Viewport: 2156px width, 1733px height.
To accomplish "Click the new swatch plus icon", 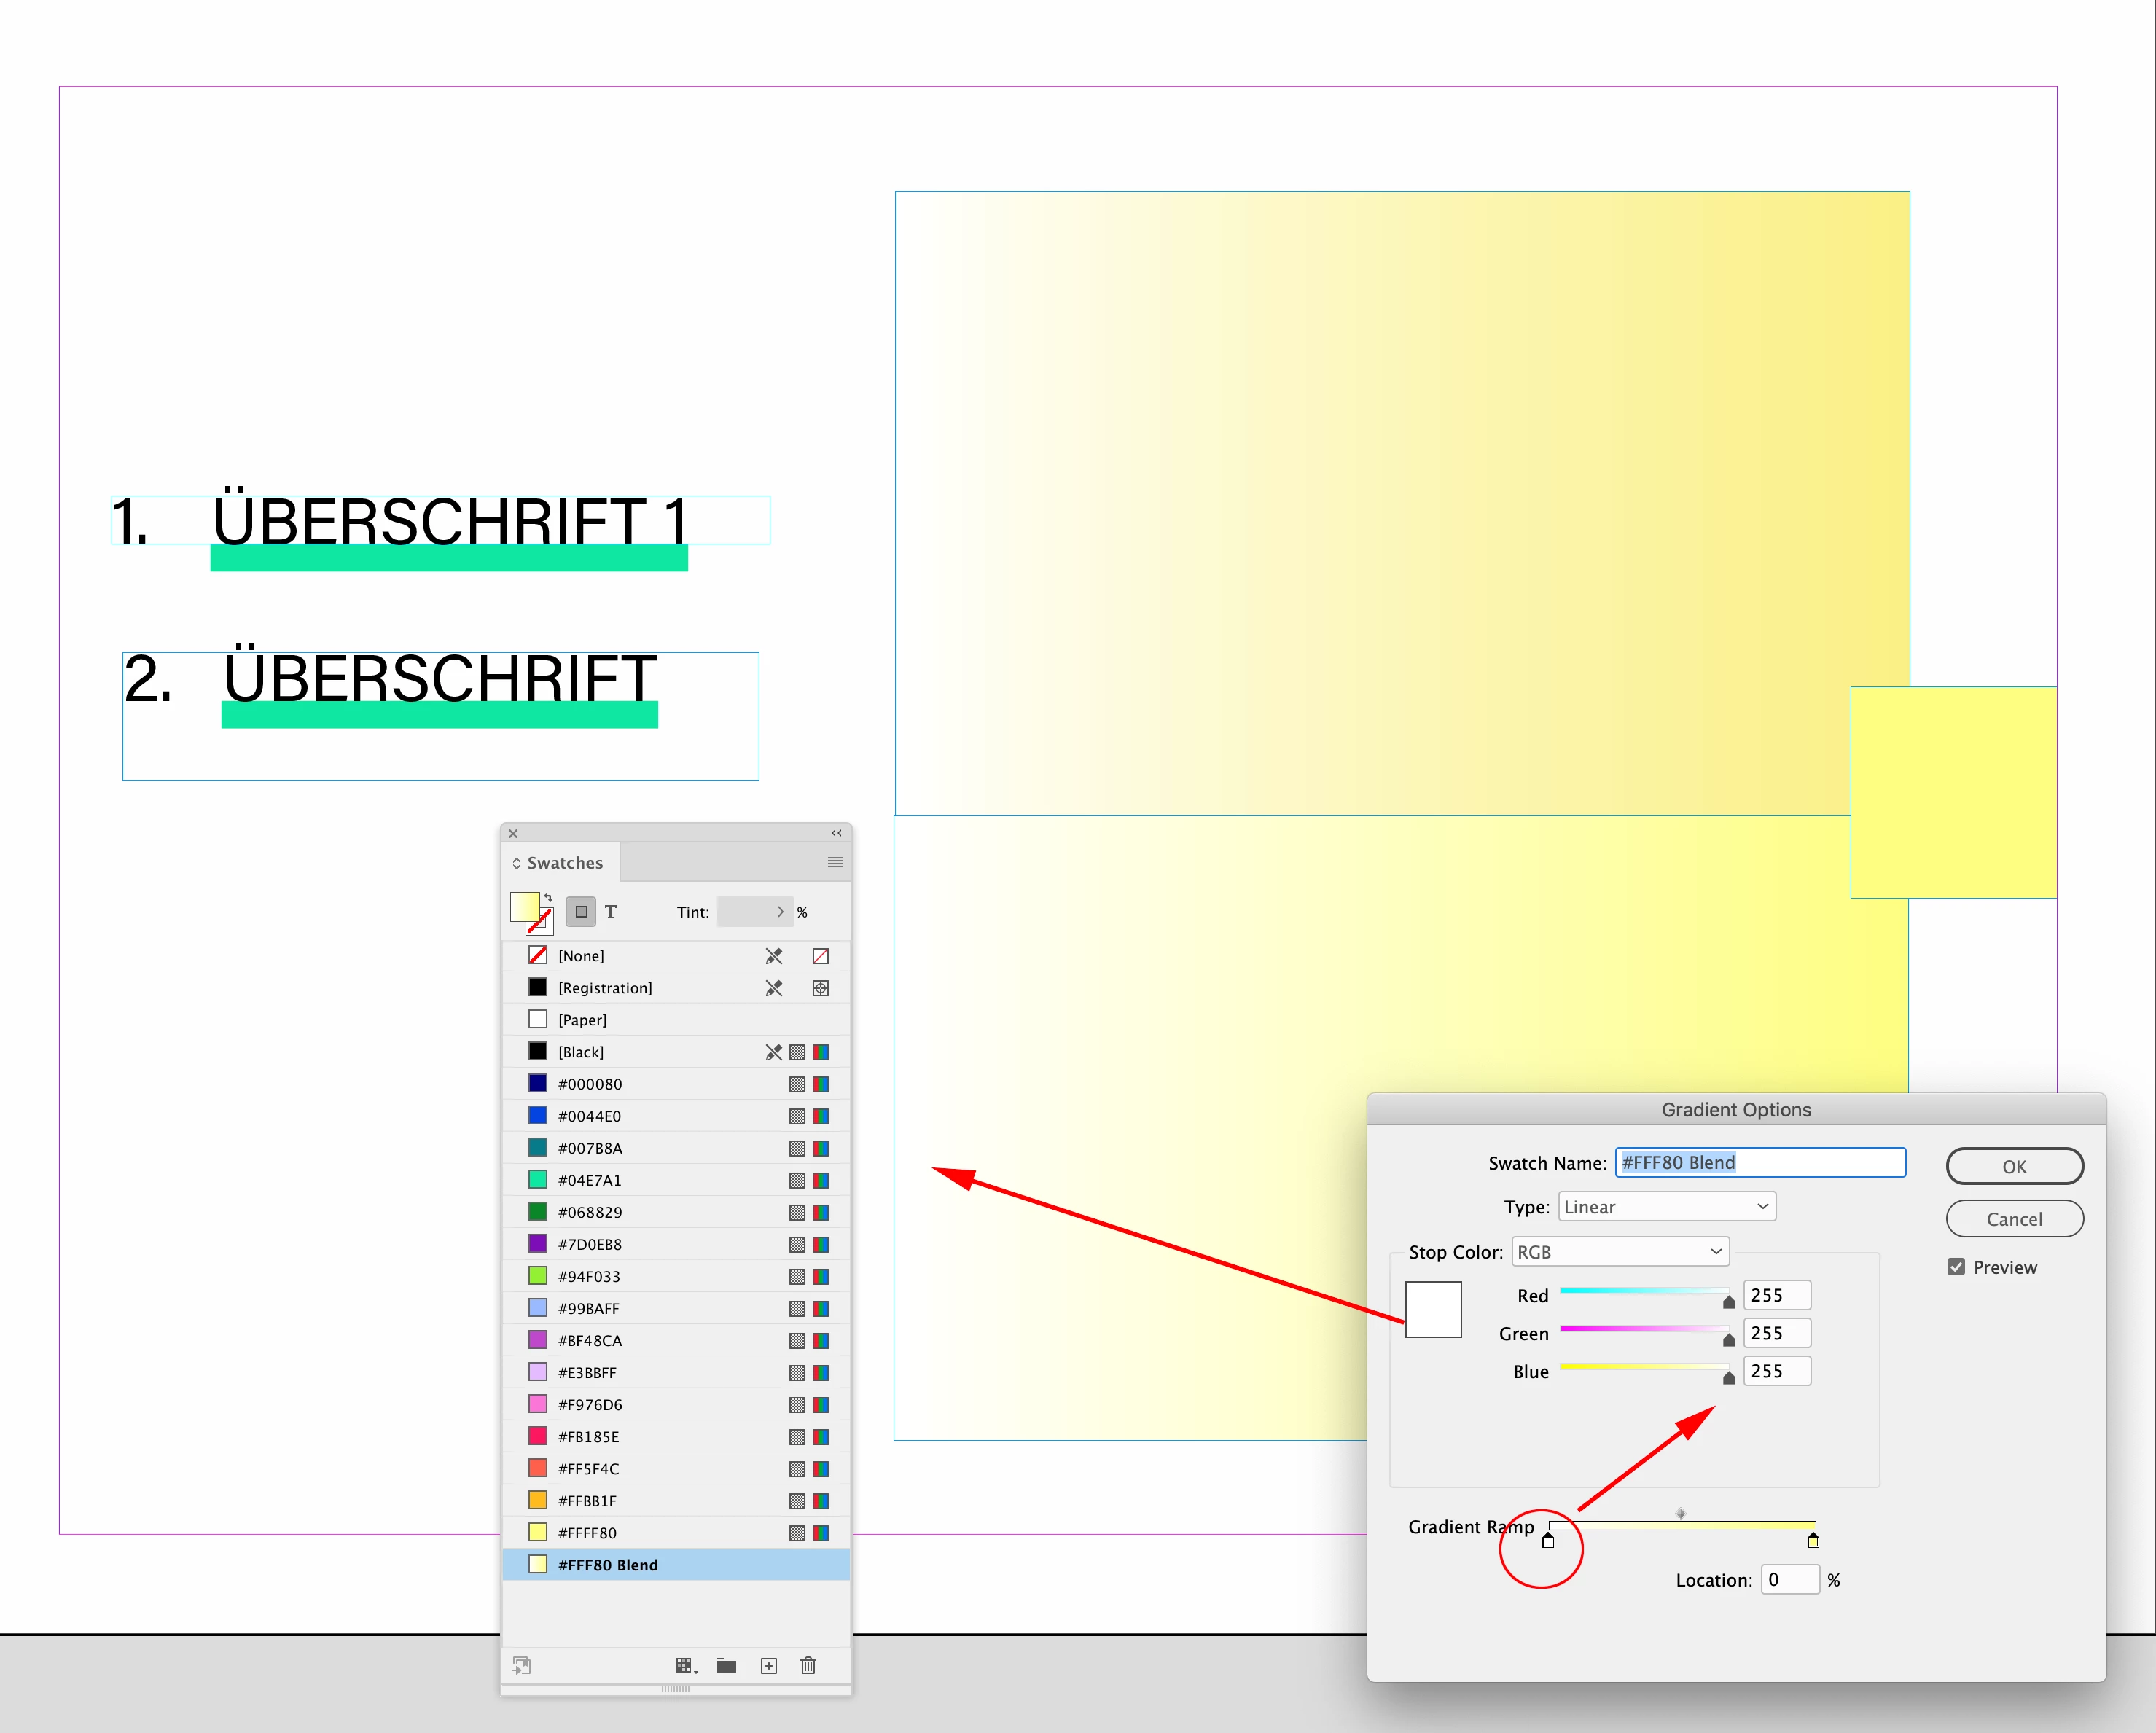I will (768, 1665).
